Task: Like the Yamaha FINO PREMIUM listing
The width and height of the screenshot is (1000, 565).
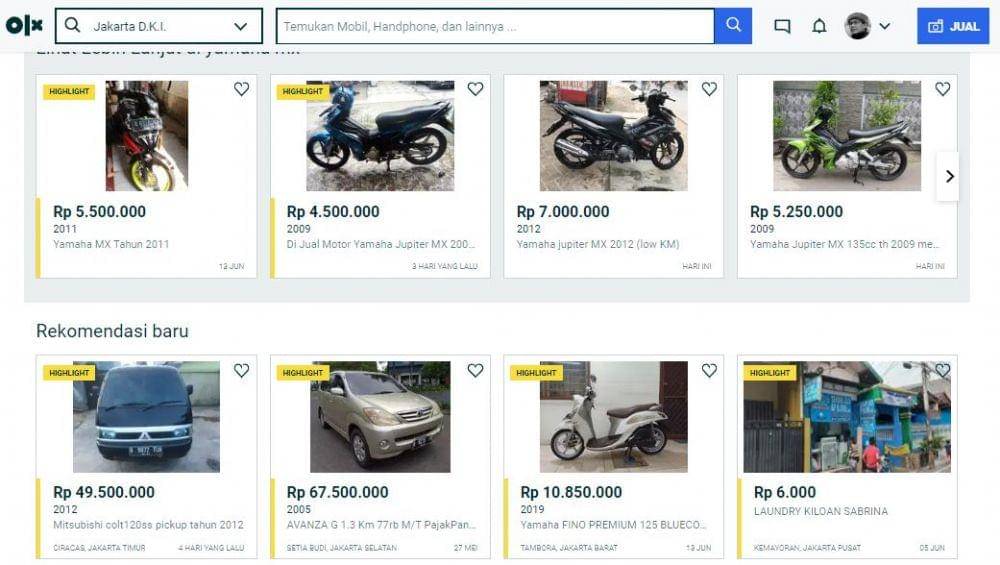Action: point(709,371)
